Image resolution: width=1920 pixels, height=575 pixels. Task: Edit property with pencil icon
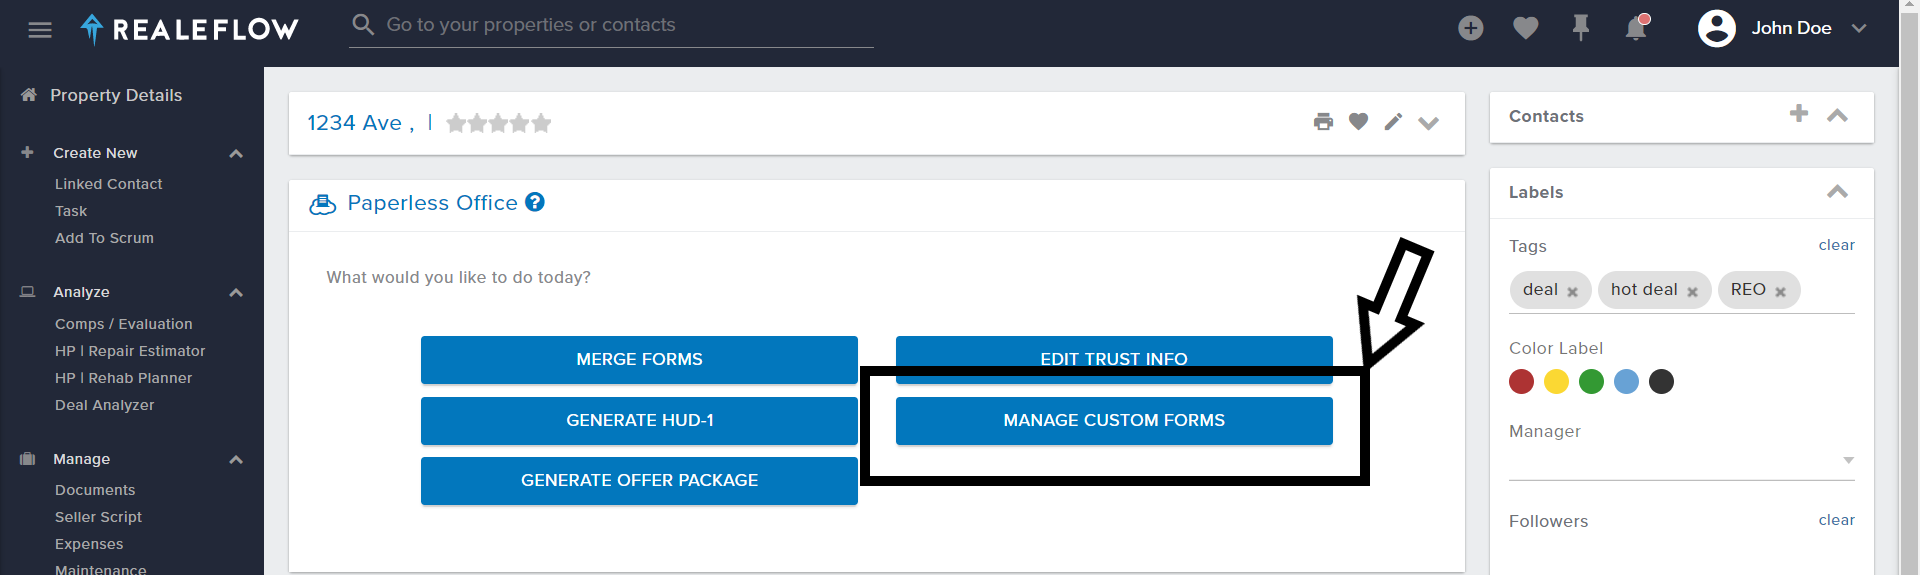1393,122
